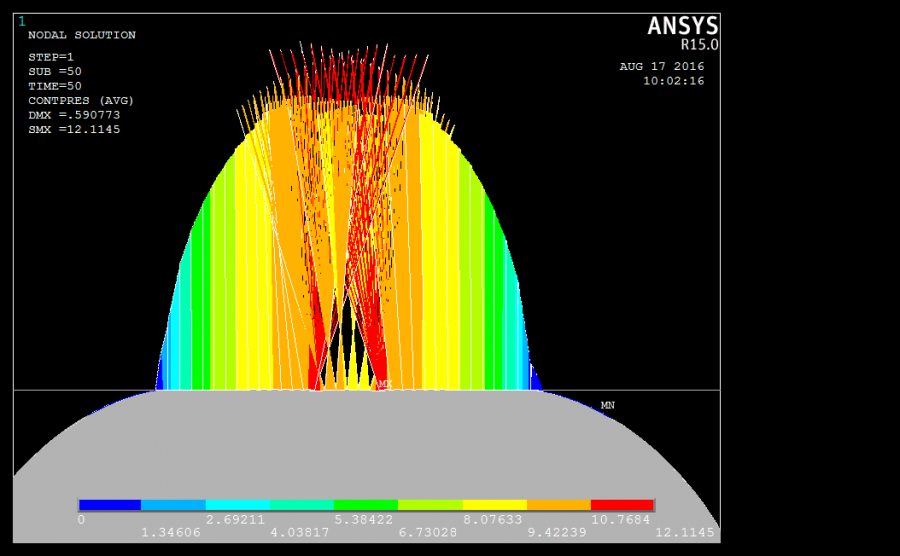Click the turquoise-green legend band
The image size is (900, 556).
click(x=302, y=505)
